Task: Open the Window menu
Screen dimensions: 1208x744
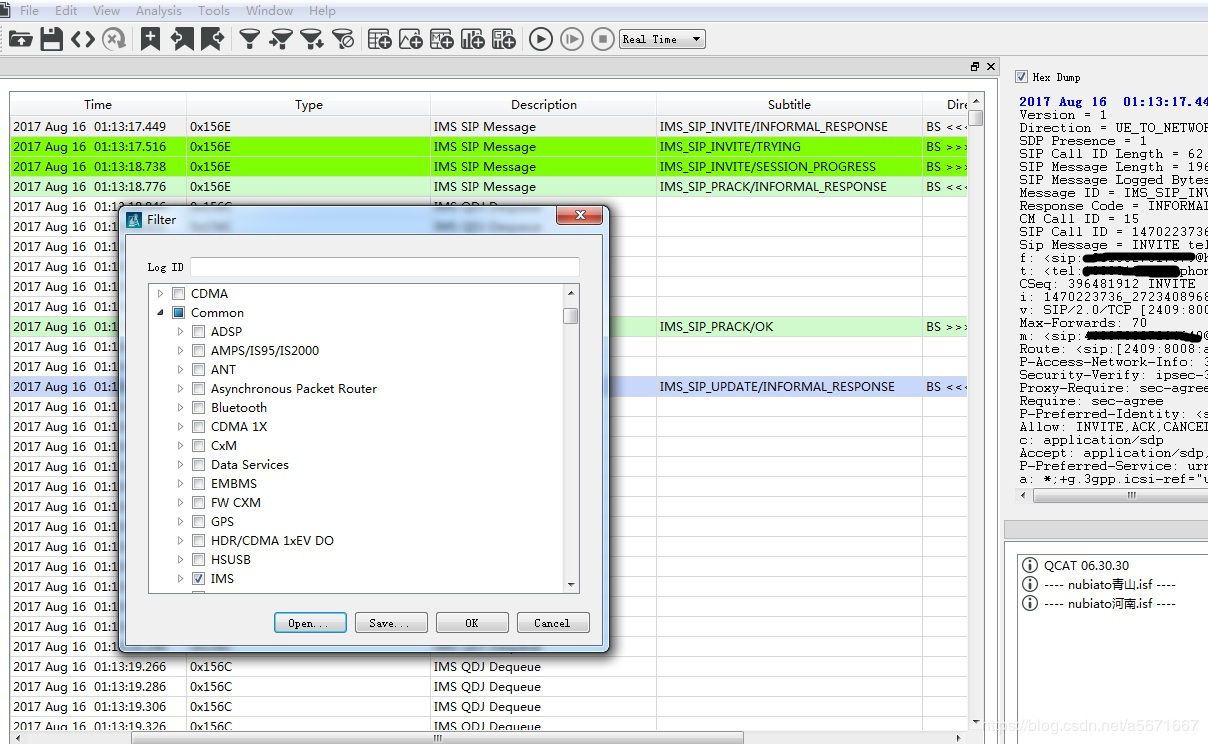Action: (x=269, y=11)
